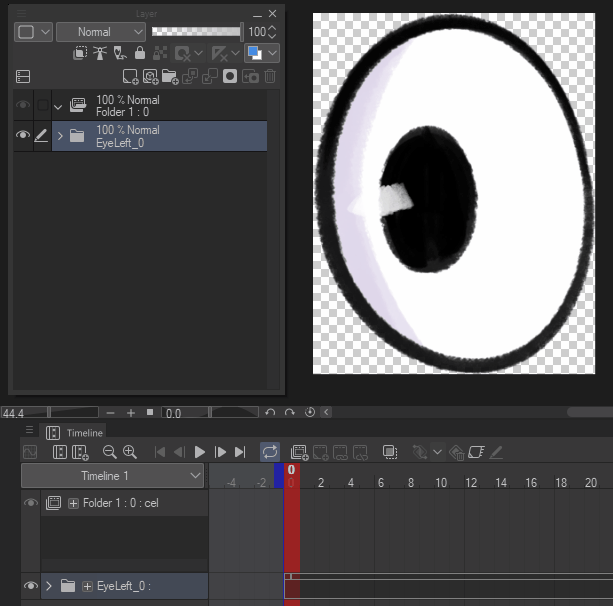613x606 pixels.
Task: Delete layer using the trash icon
Action: 270,76
